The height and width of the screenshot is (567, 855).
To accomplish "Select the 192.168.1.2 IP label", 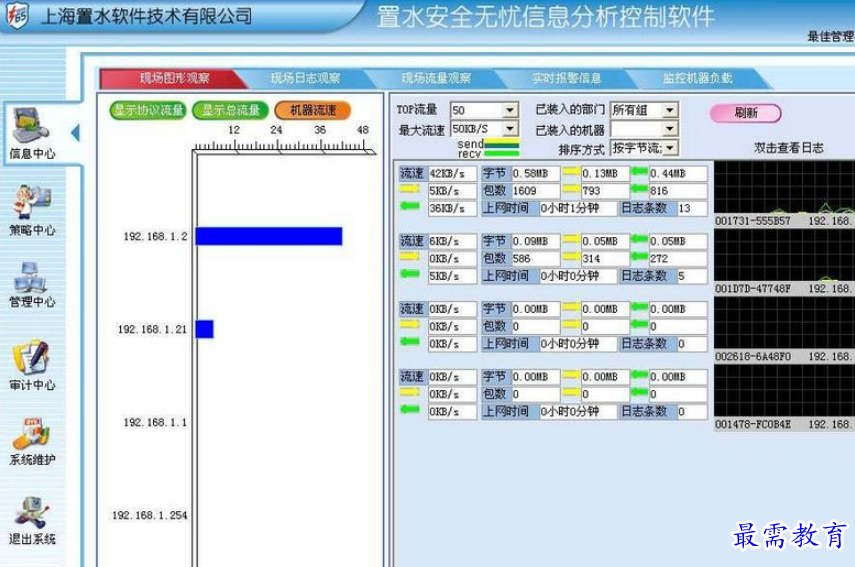I will tap(155, 237).
